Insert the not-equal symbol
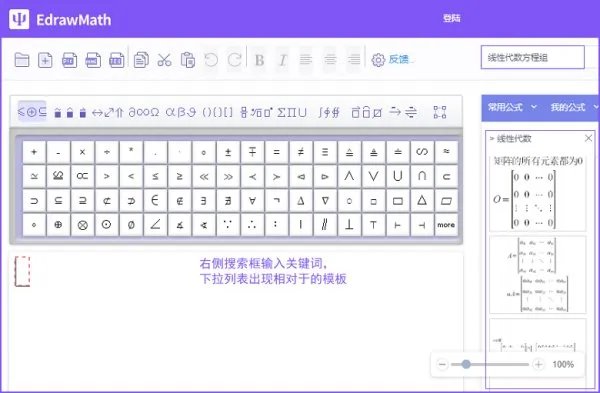 [301, 152]
